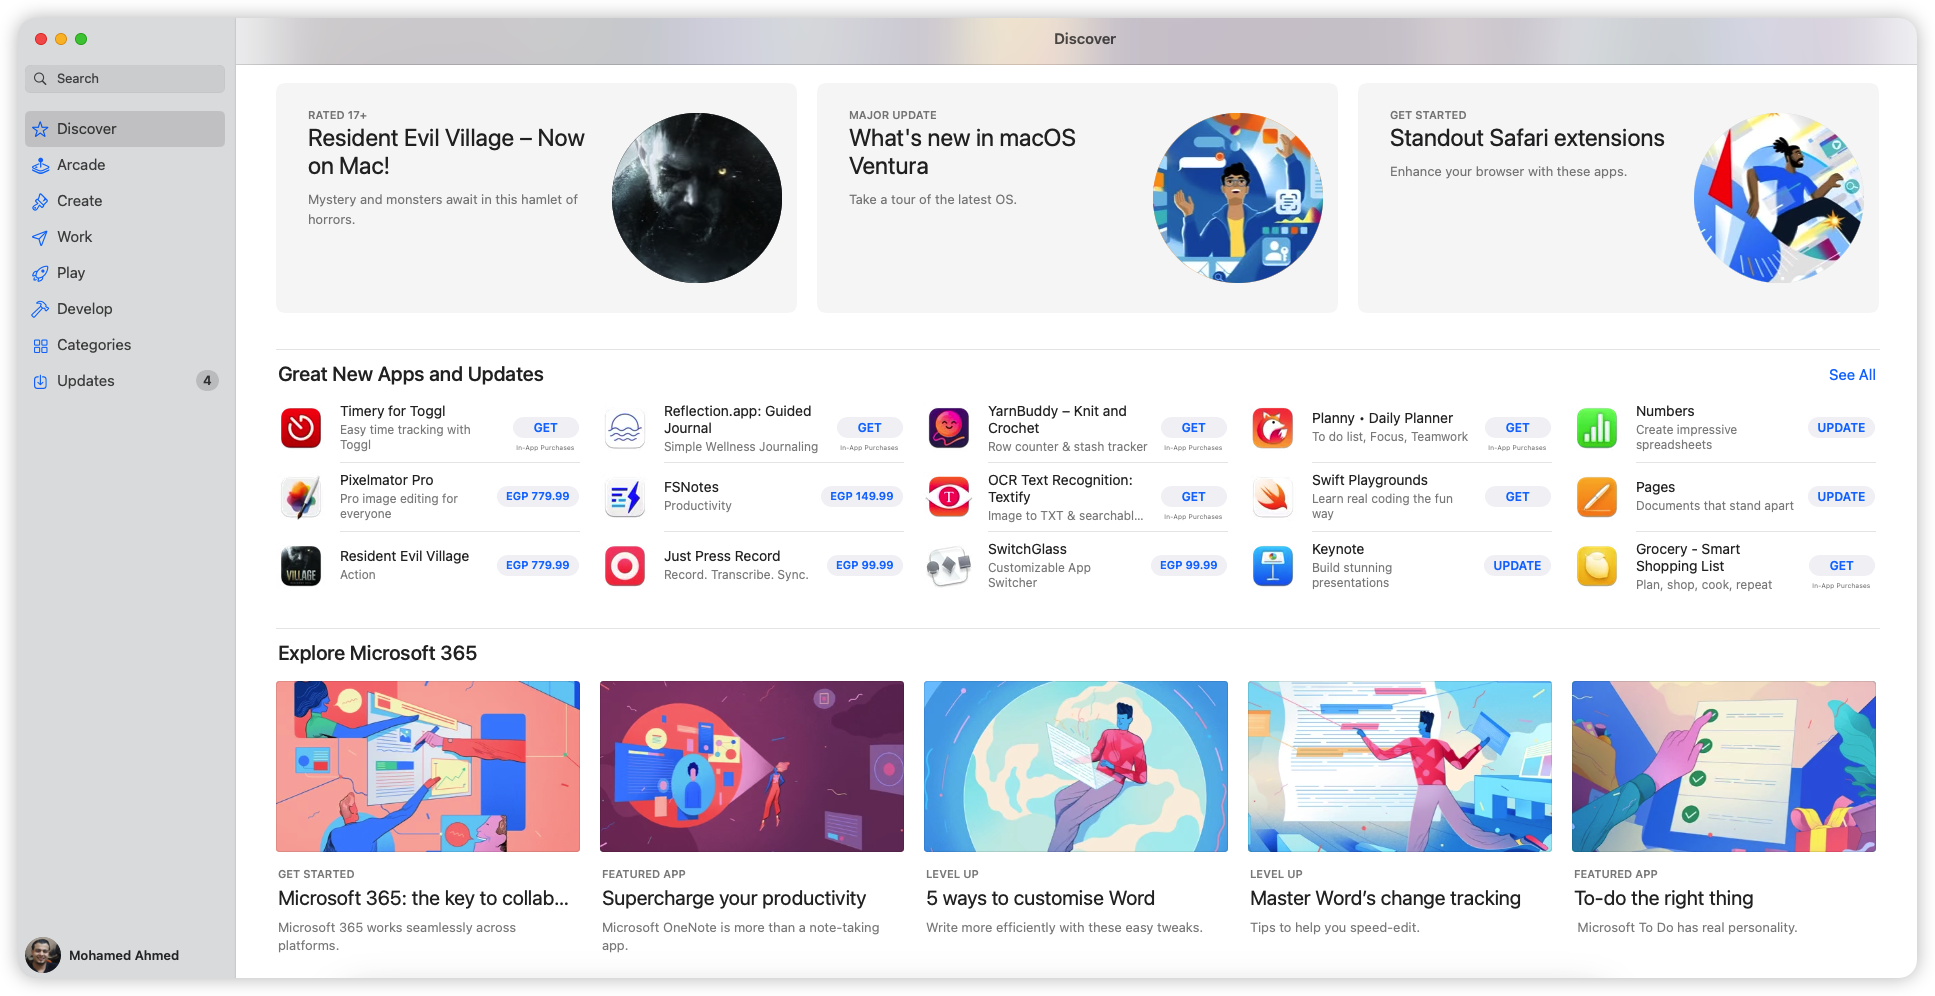Get the Reflection.app Guided Journal
This screenshot has width=1935, height=996.
click(869, 428)
